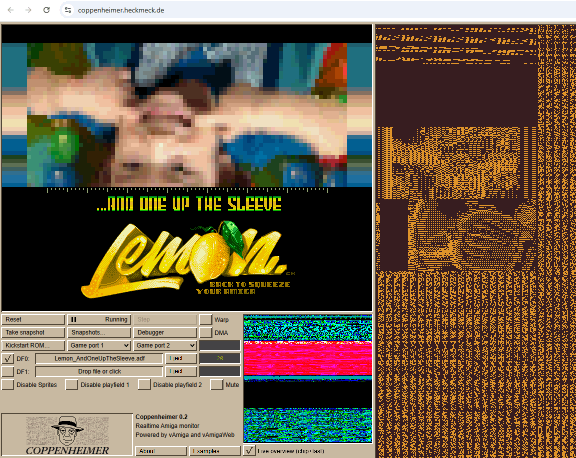Image resolution: width=576 pixels, height=458 pixels.
Task: Click the browser back arrow
Action: (x=11, y=10)
